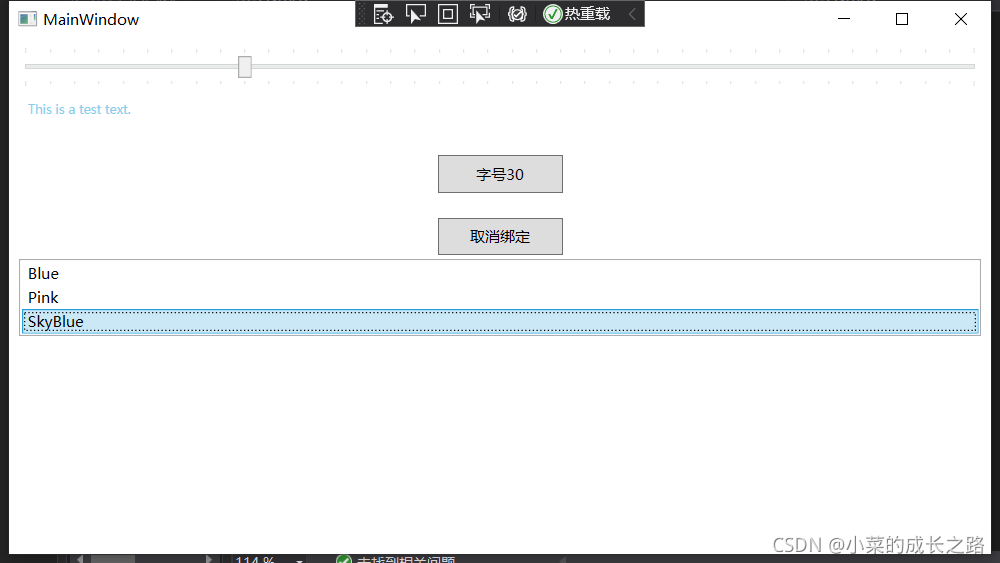The width and height of the screenshot is (1000, 563).
Task: Click the 'This is a test text.' label
Action: (x=79, y=110)
